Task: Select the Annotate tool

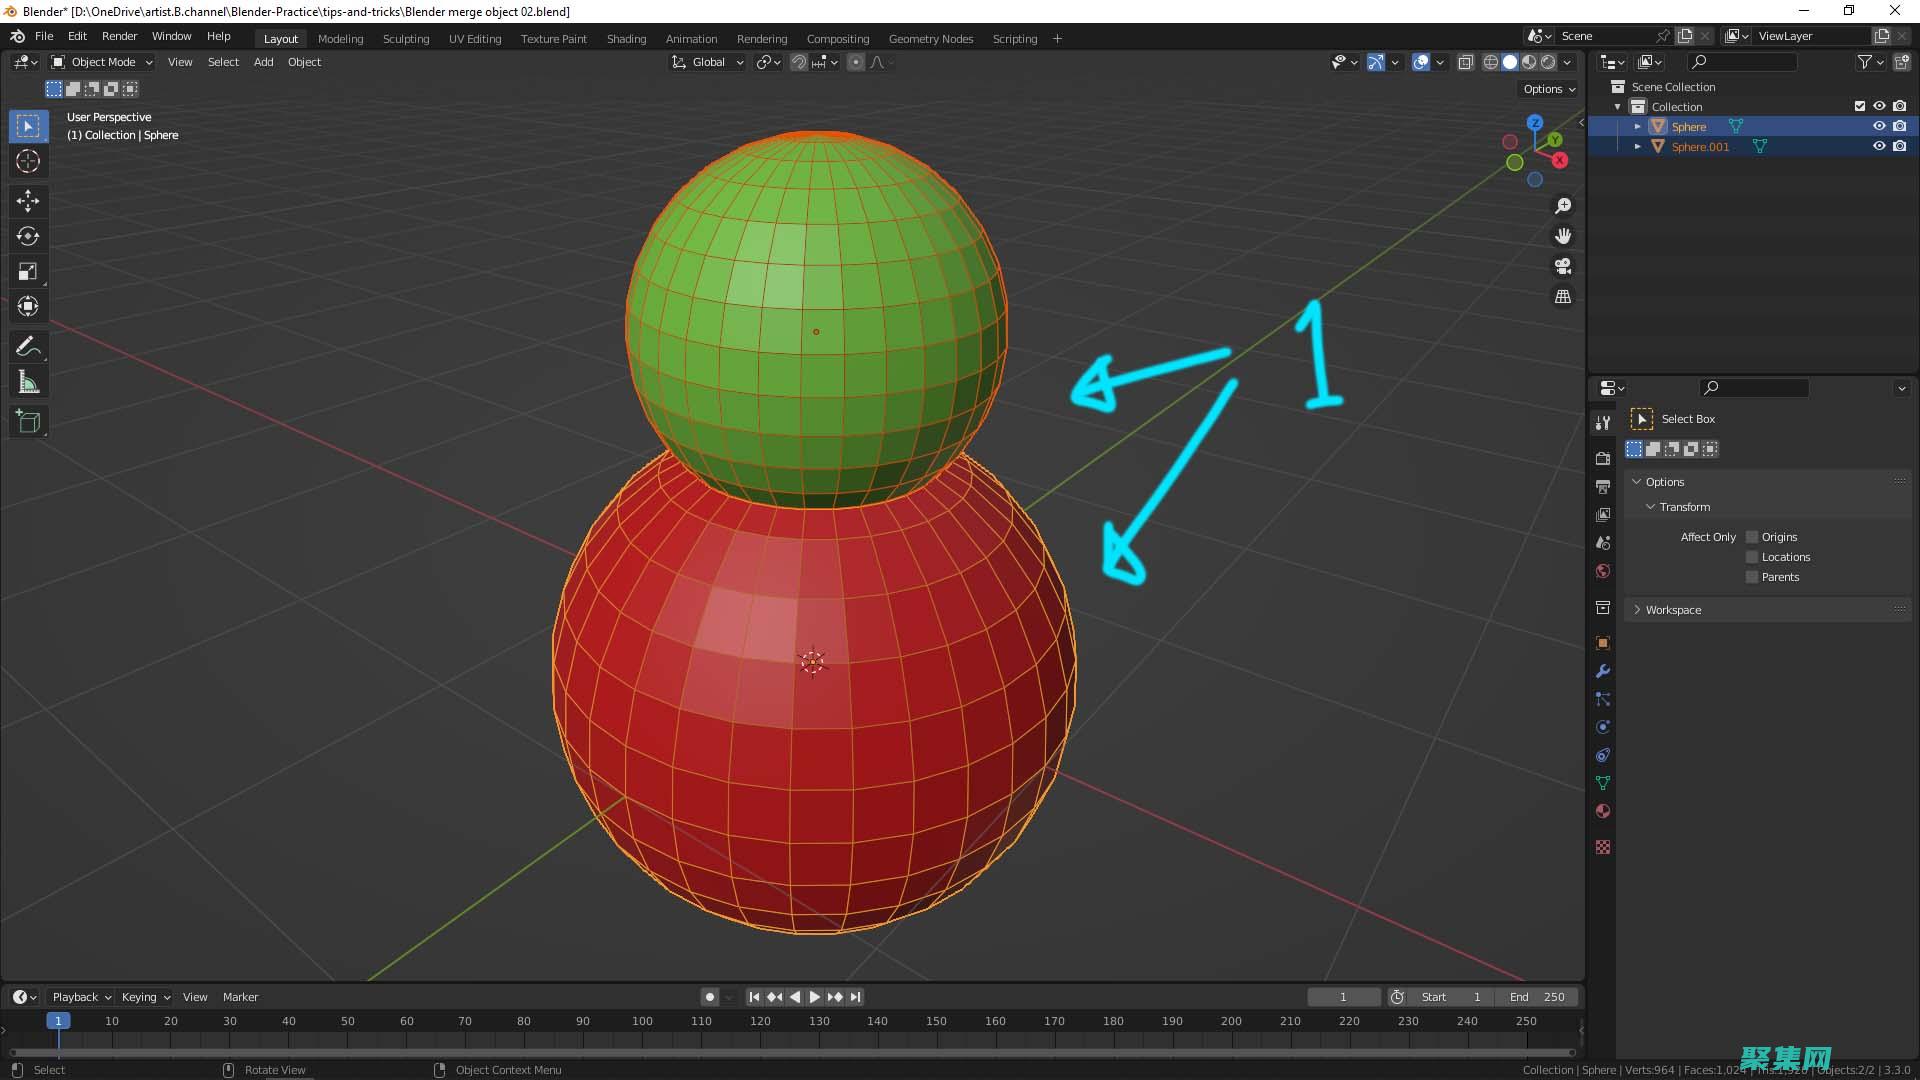Action: (28, 347)
